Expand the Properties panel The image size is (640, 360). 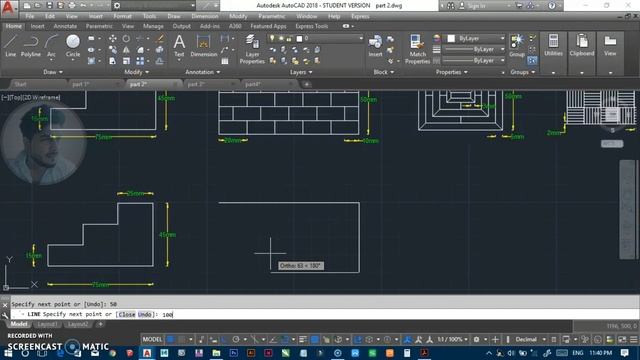pyautogui.click(x=451, y=72)
